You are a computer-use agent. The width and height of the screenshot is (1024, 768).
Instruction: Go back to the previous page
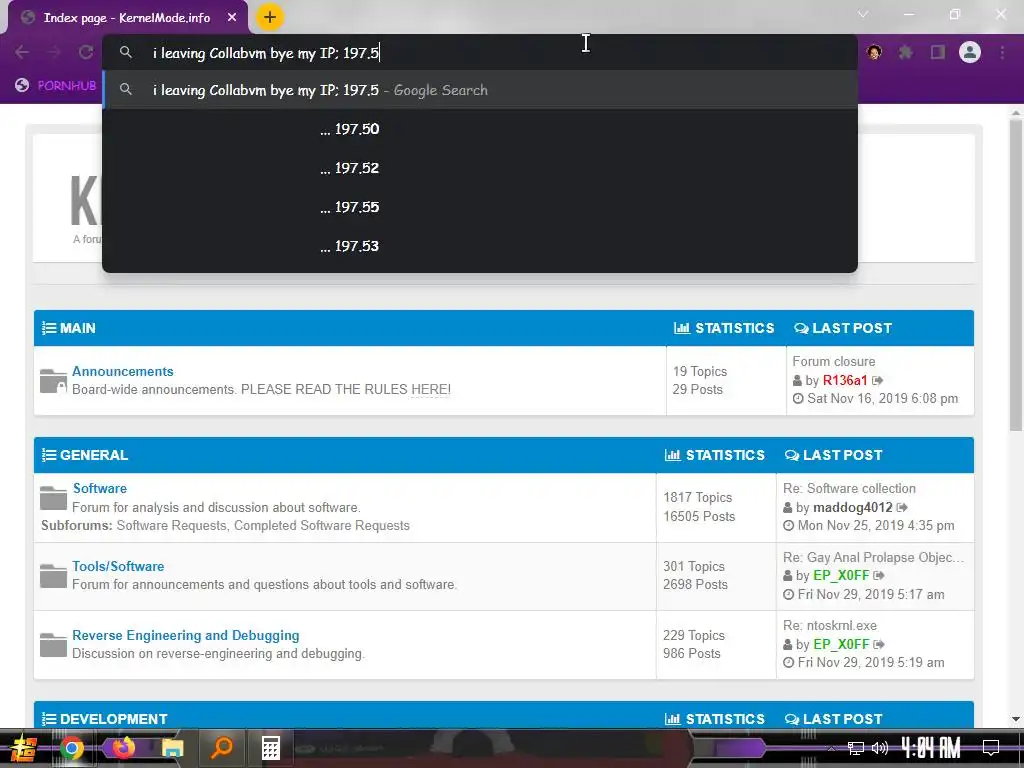click(x=22, y=52)
